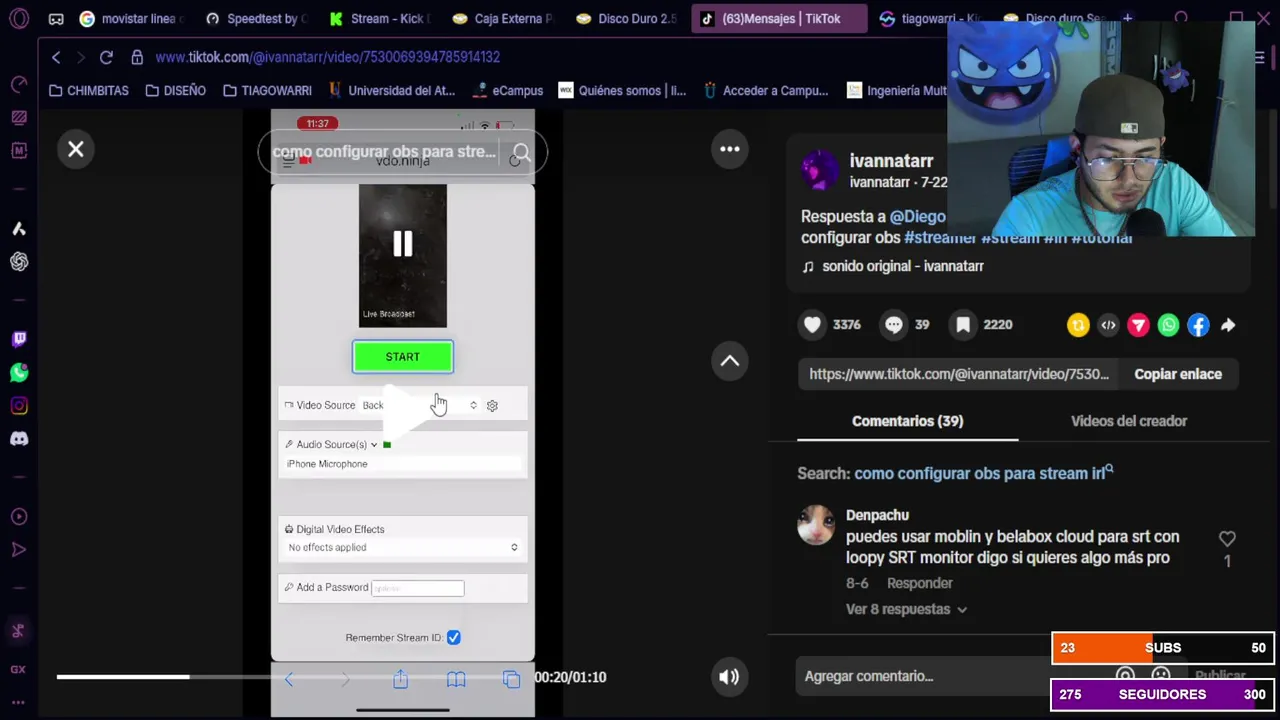Switch to Caja Externa browser tab
The image size is (1280, 720).
[502, 18]
